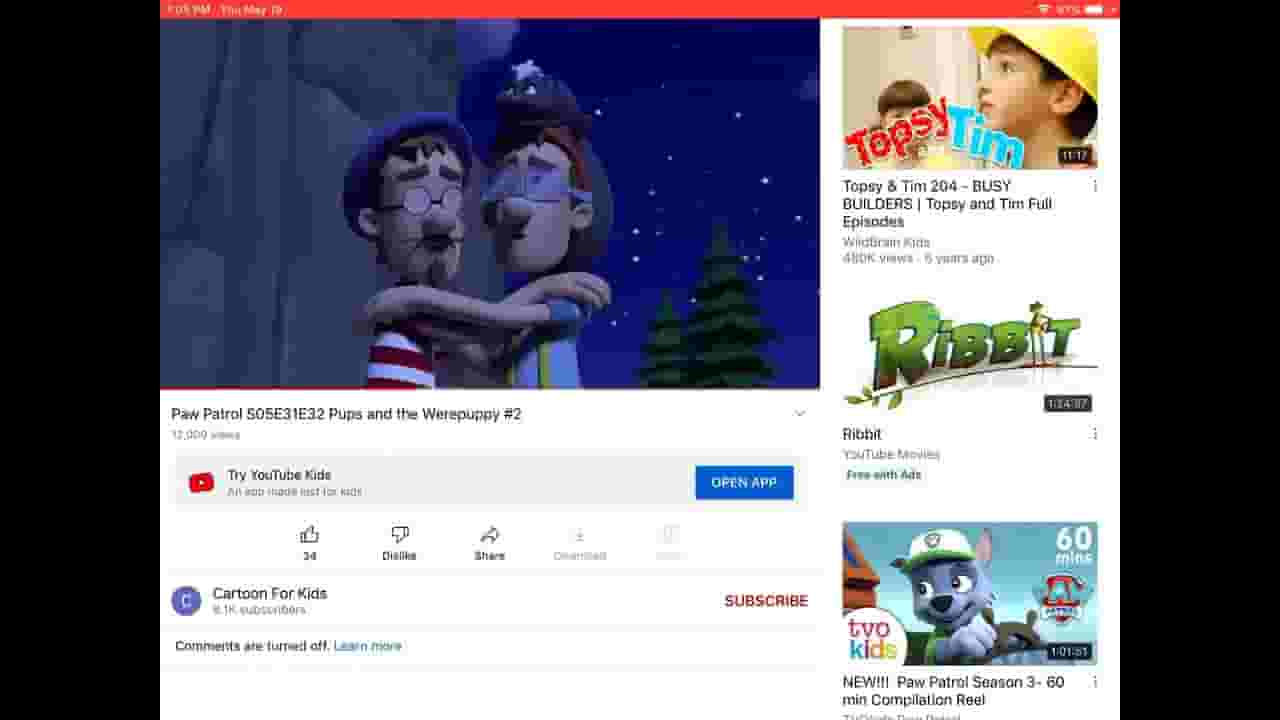Open the Topsy & Tim 204 video title
Screen dimensions: 1280x720
click(947, 204)
